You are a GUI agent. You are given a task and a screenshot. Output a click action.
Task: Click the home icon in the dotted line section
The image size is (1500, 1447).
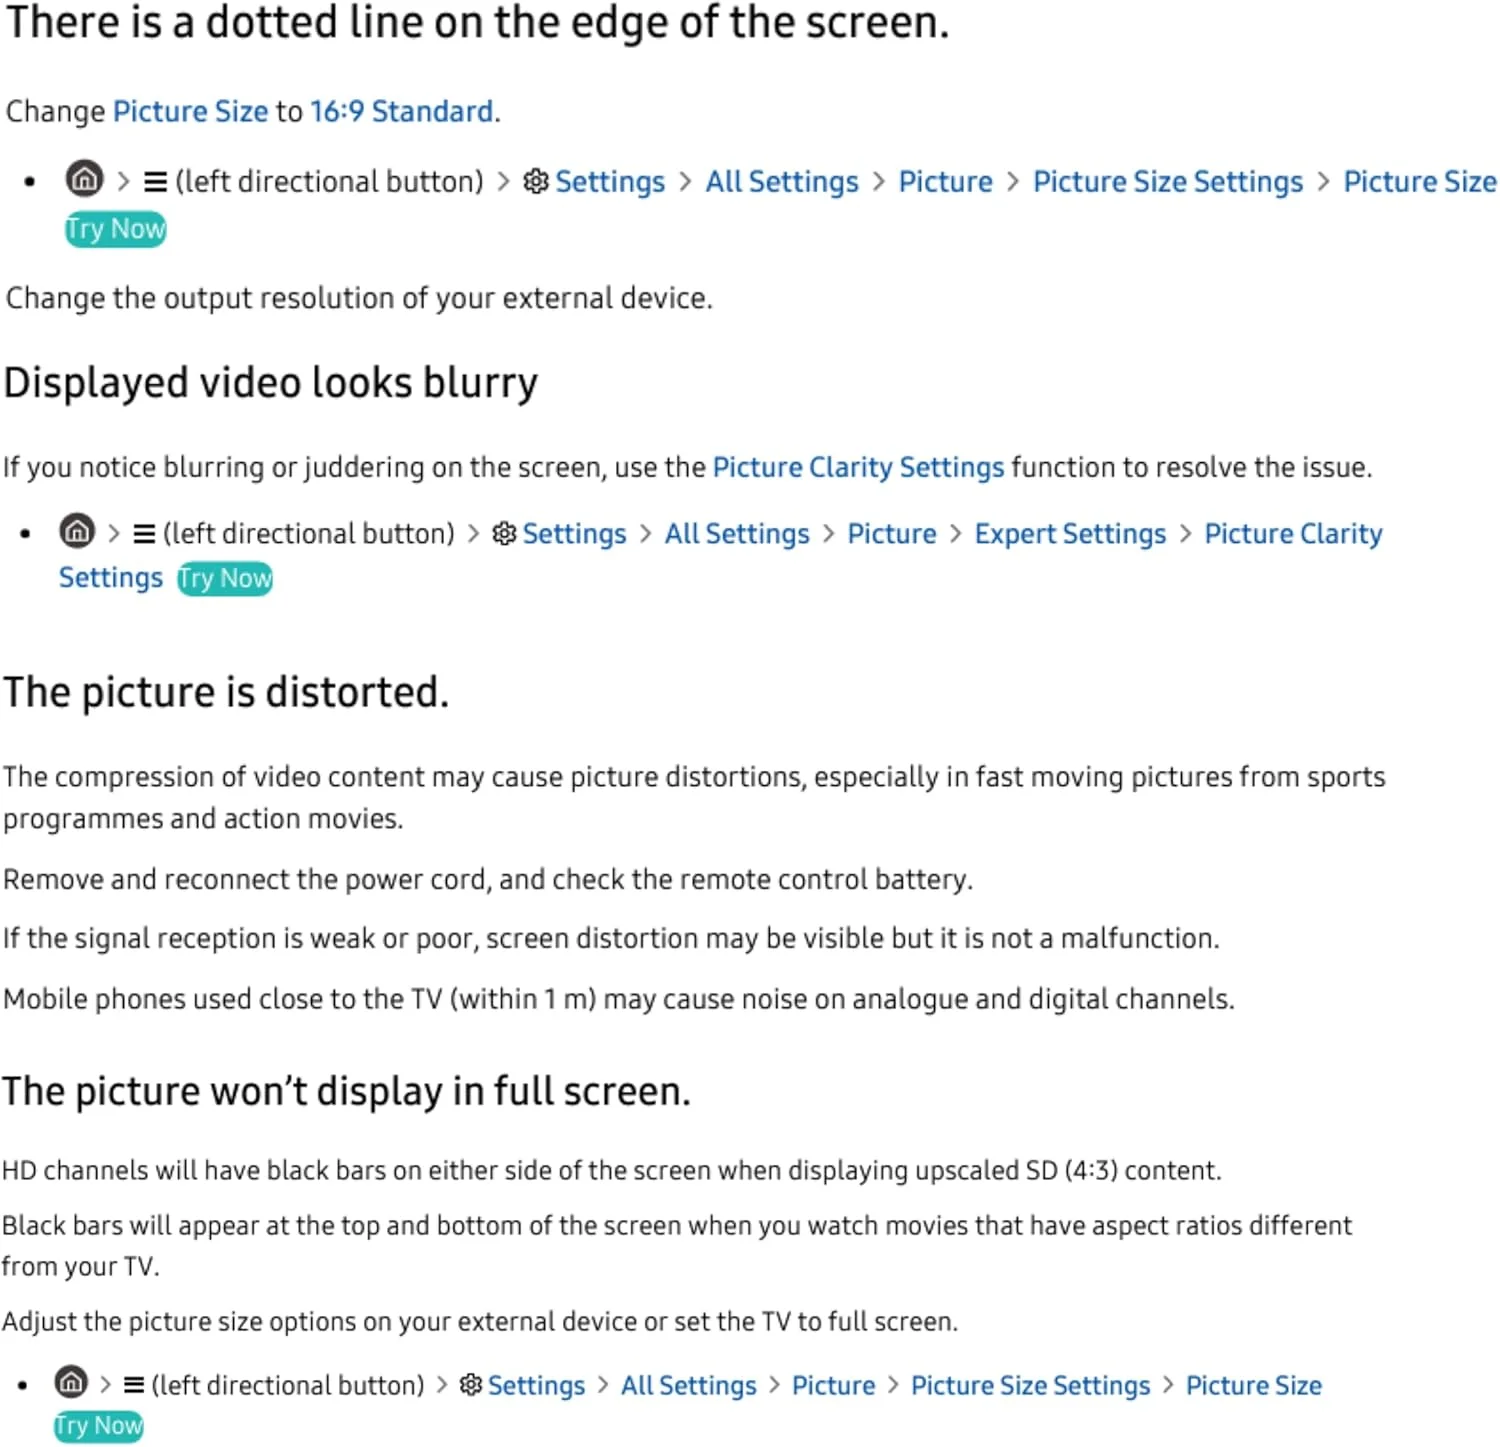tap(84, 180)
